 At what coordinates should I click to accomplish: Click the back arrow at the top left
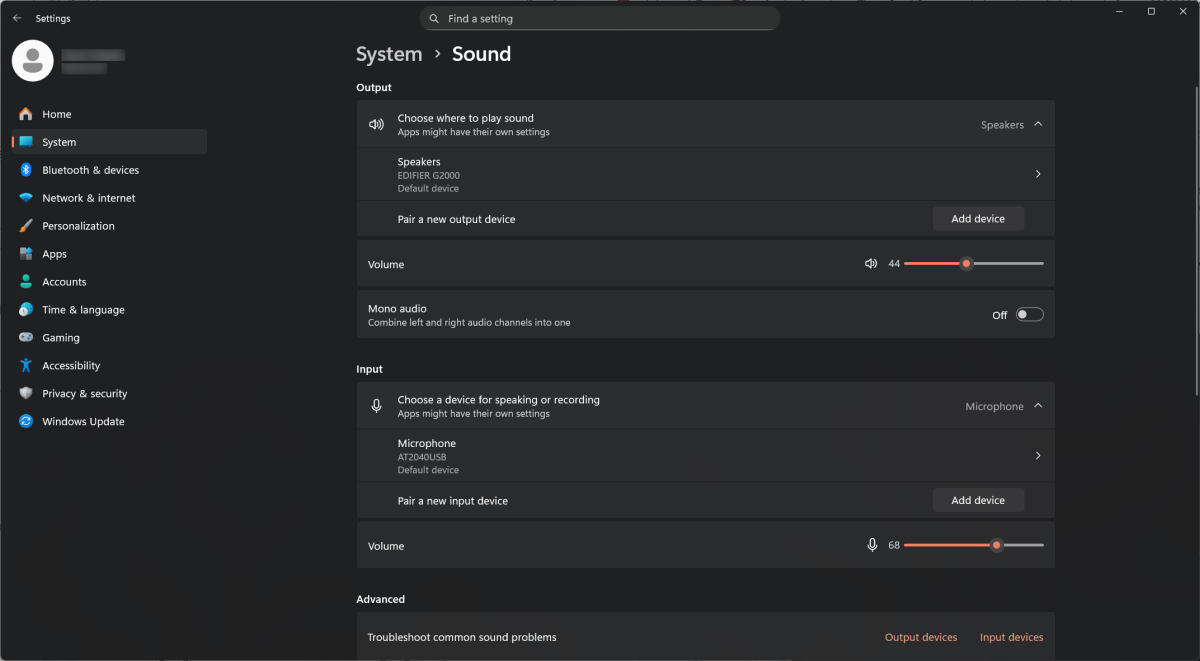pyautogui.click(x=16, y=17)
